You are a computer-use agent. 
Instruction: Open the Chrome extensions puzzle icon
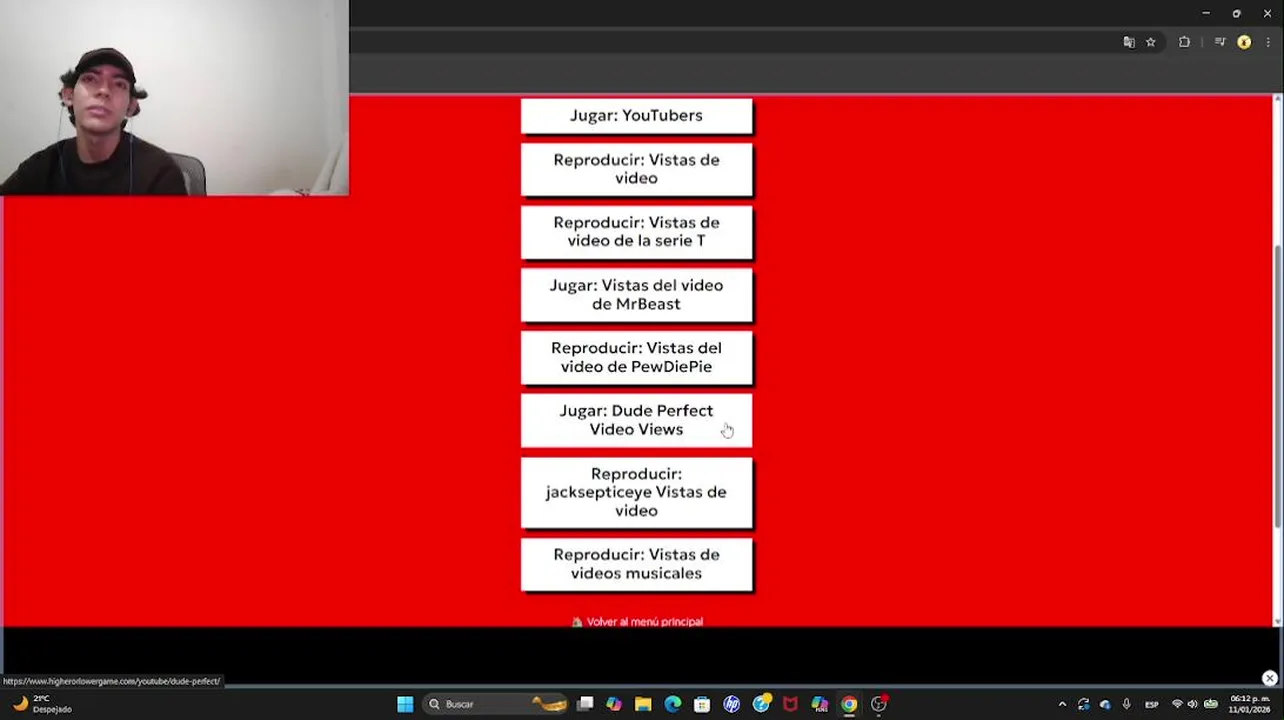(x=1185, y=42)
